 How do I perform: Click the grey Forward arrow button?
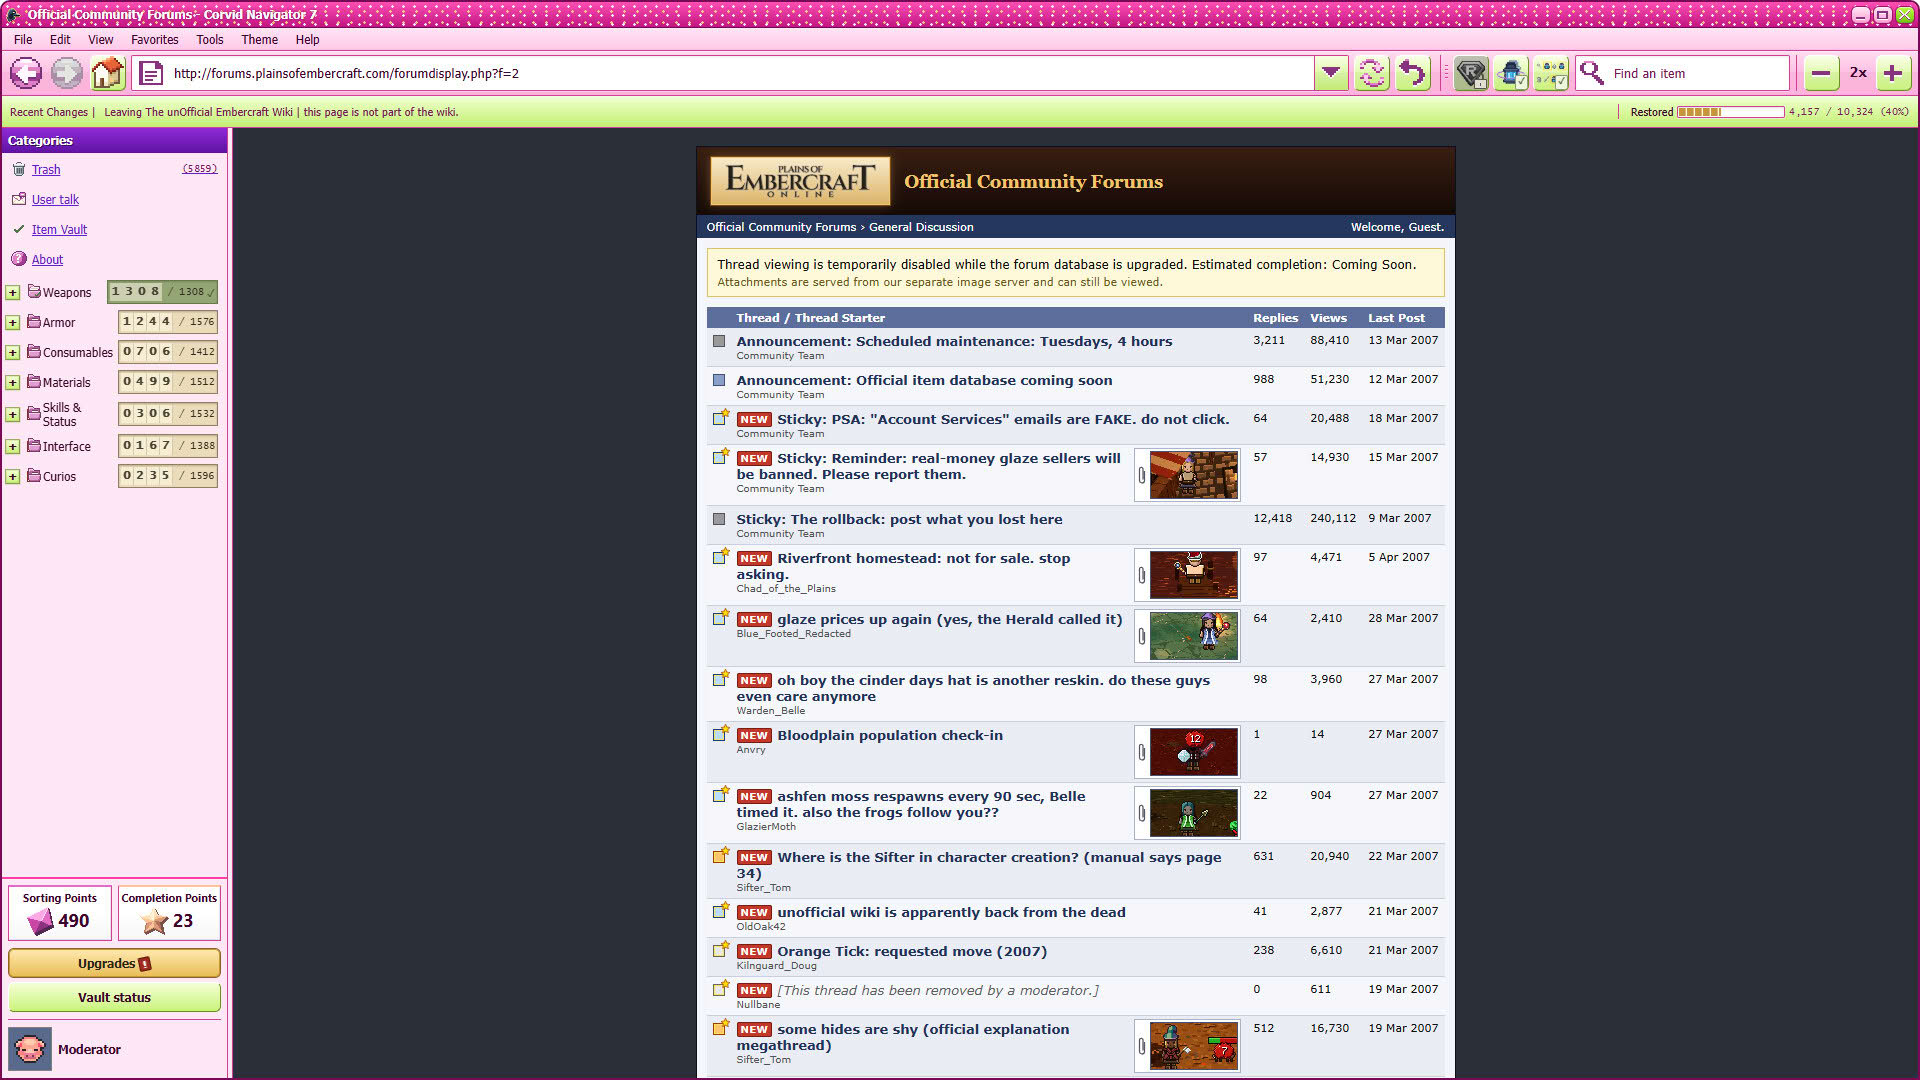[67, 73]
